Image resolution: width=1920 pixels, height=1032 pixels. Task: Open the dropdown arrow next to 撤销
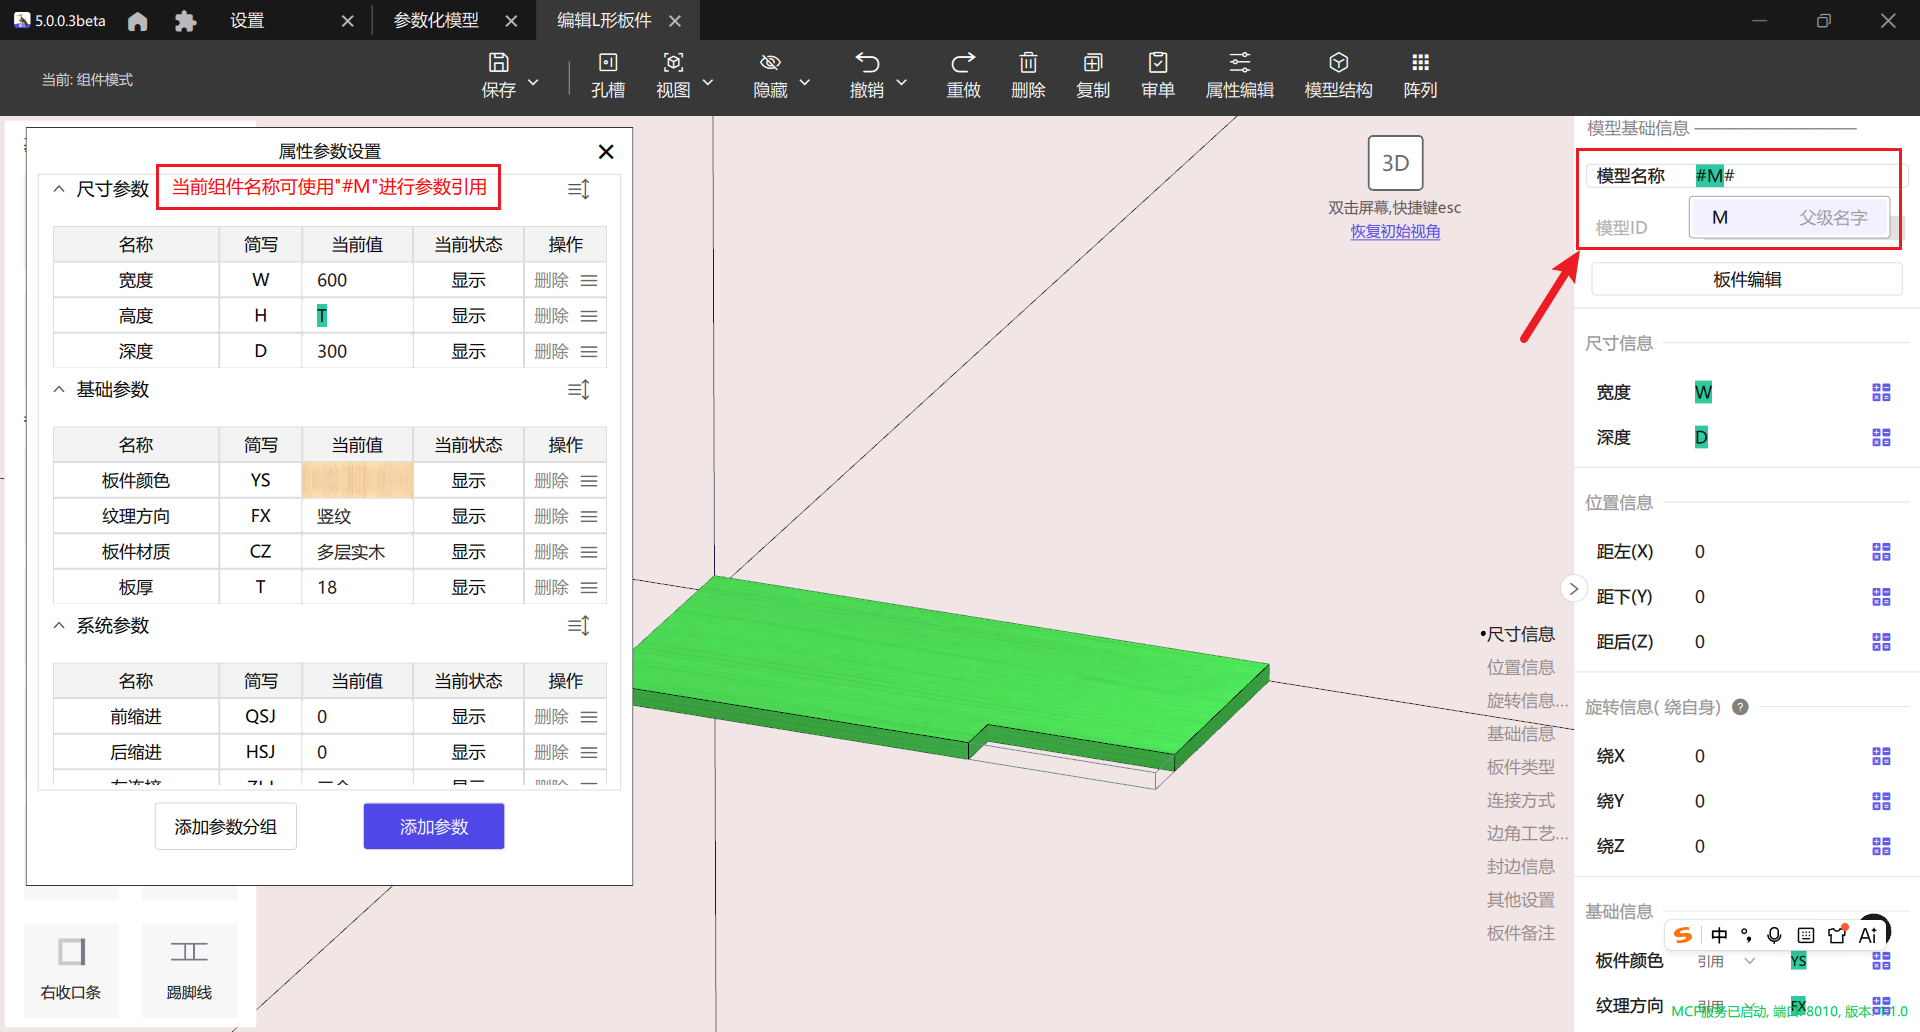pos(902,82)
